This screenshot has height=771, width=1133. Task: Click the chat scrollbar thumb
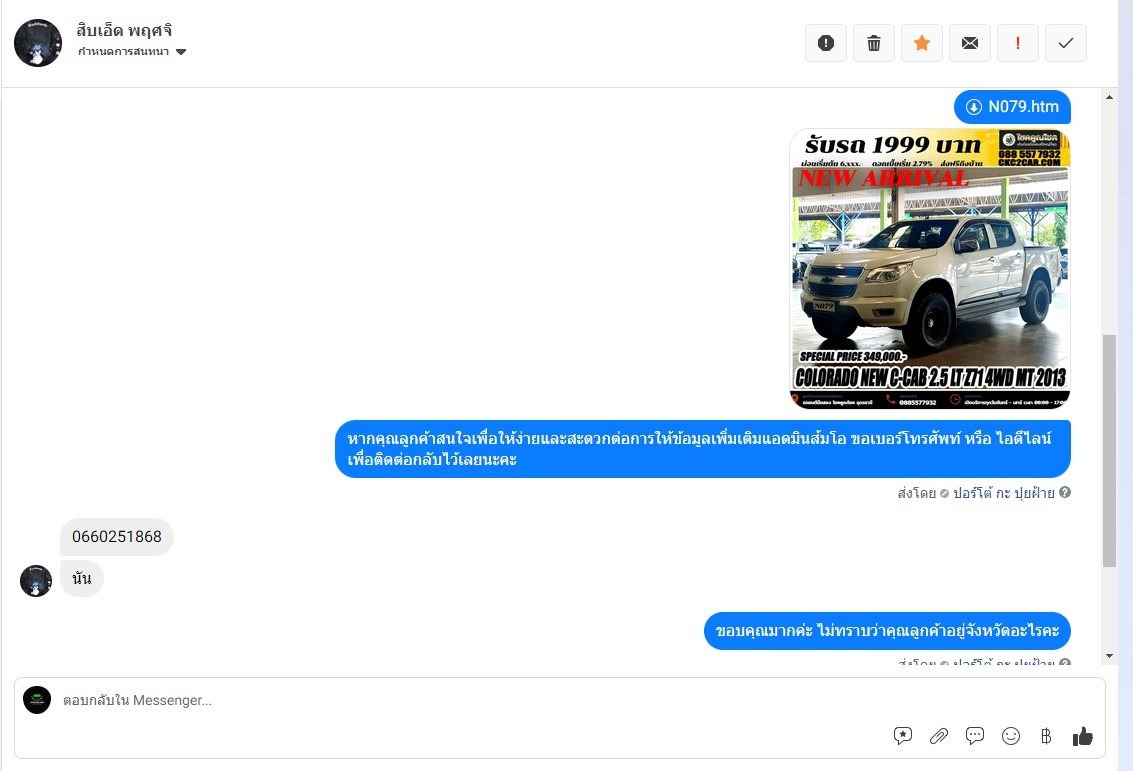point(1109,451)
